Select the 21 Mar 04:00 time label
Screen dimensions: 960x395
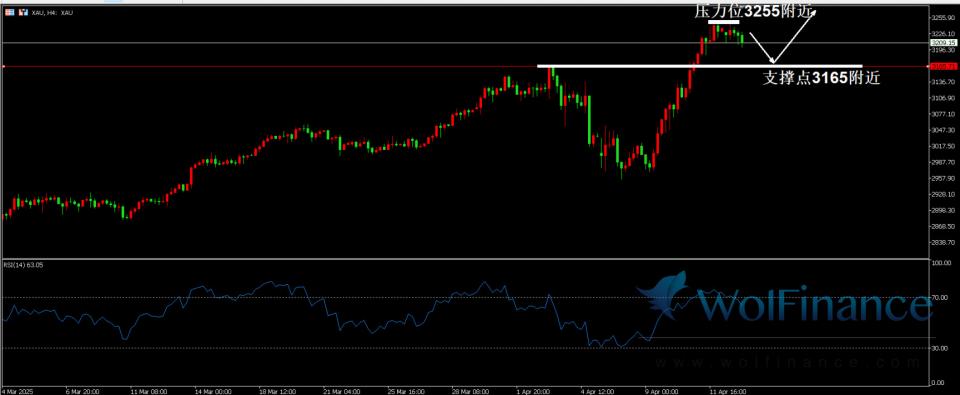click(x=341, y=390)
